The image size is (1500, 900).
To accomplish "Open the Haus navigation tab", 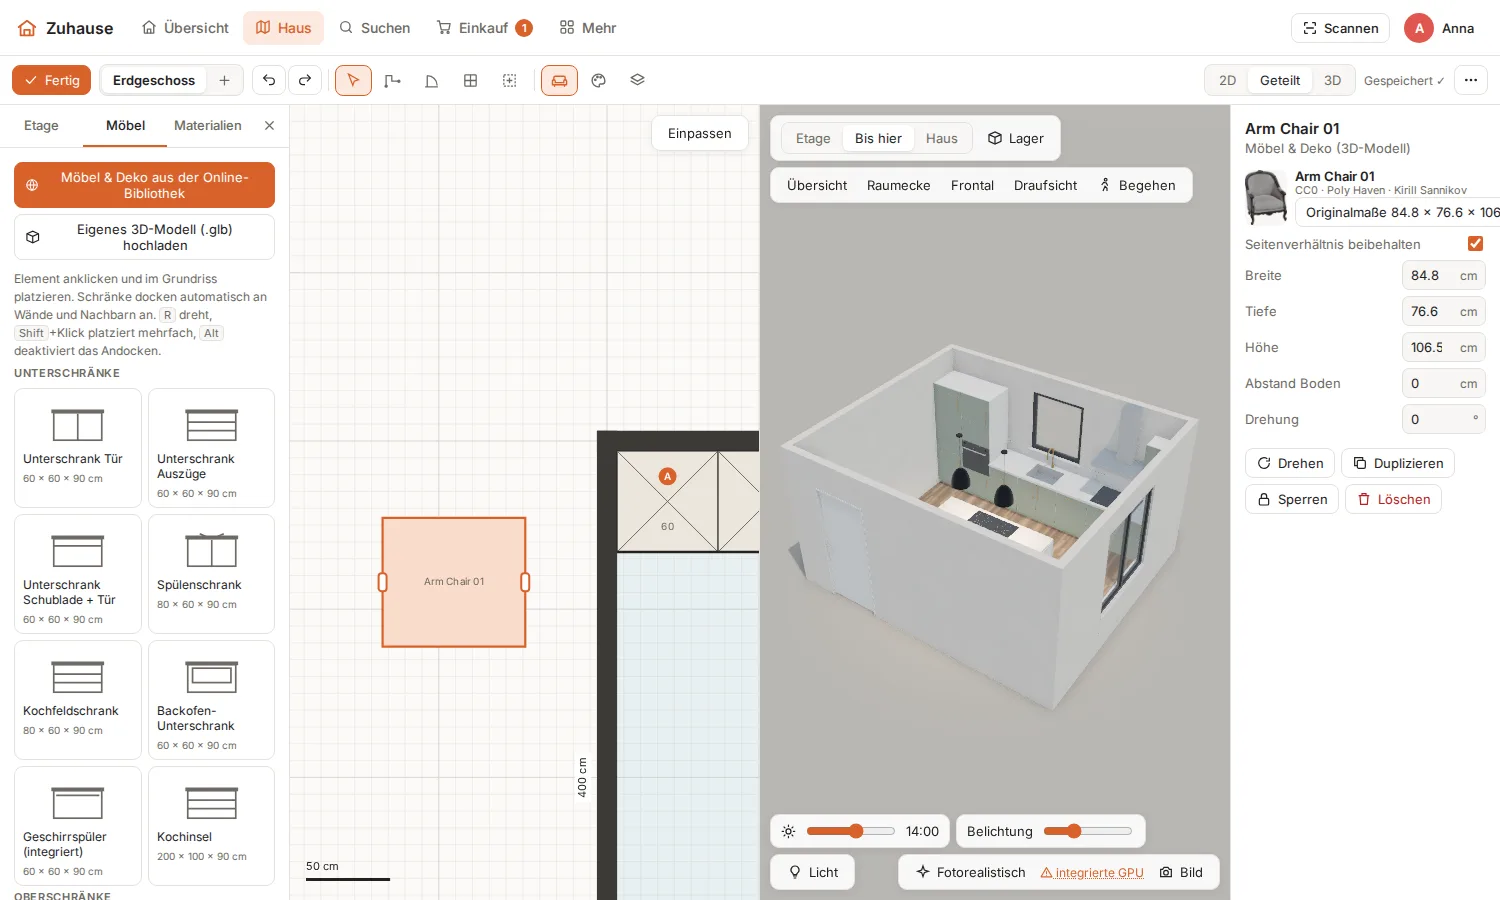I will click(x=284, y=28).
